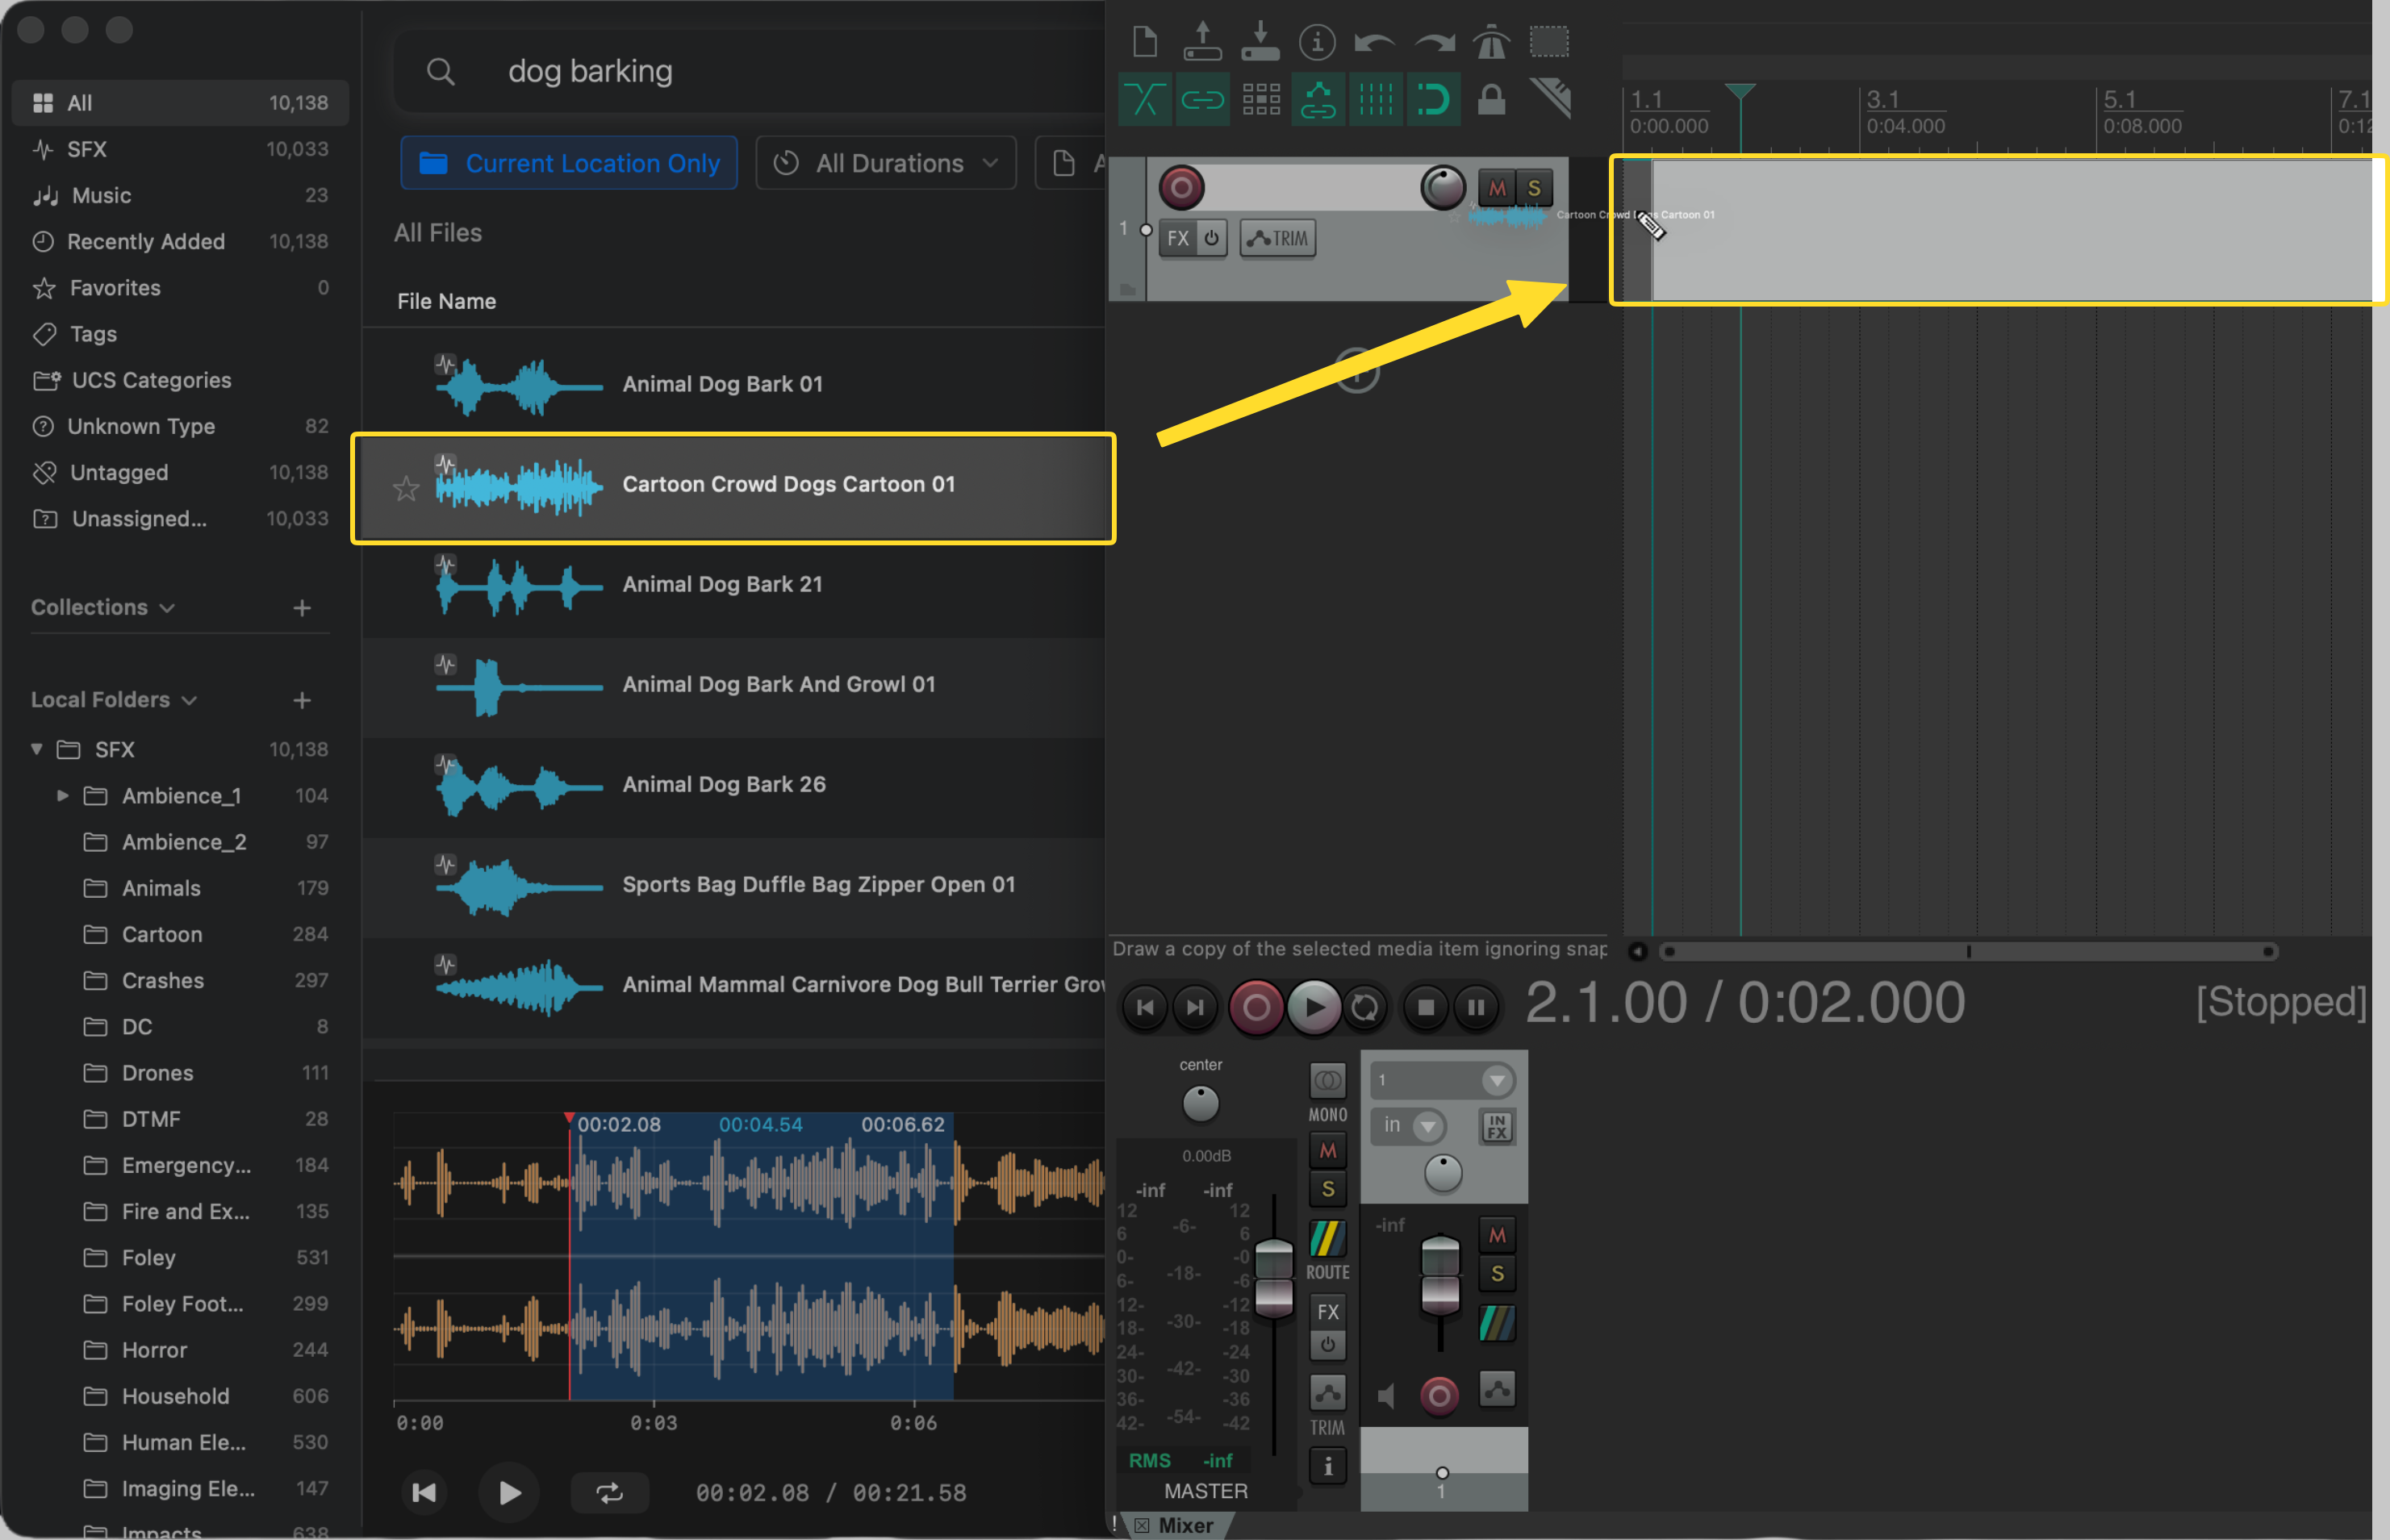The width and height of the screenshot is (2390, 1540).
Task: Click the REAPER transport stop button
Action: (x=1426, y=1007)
